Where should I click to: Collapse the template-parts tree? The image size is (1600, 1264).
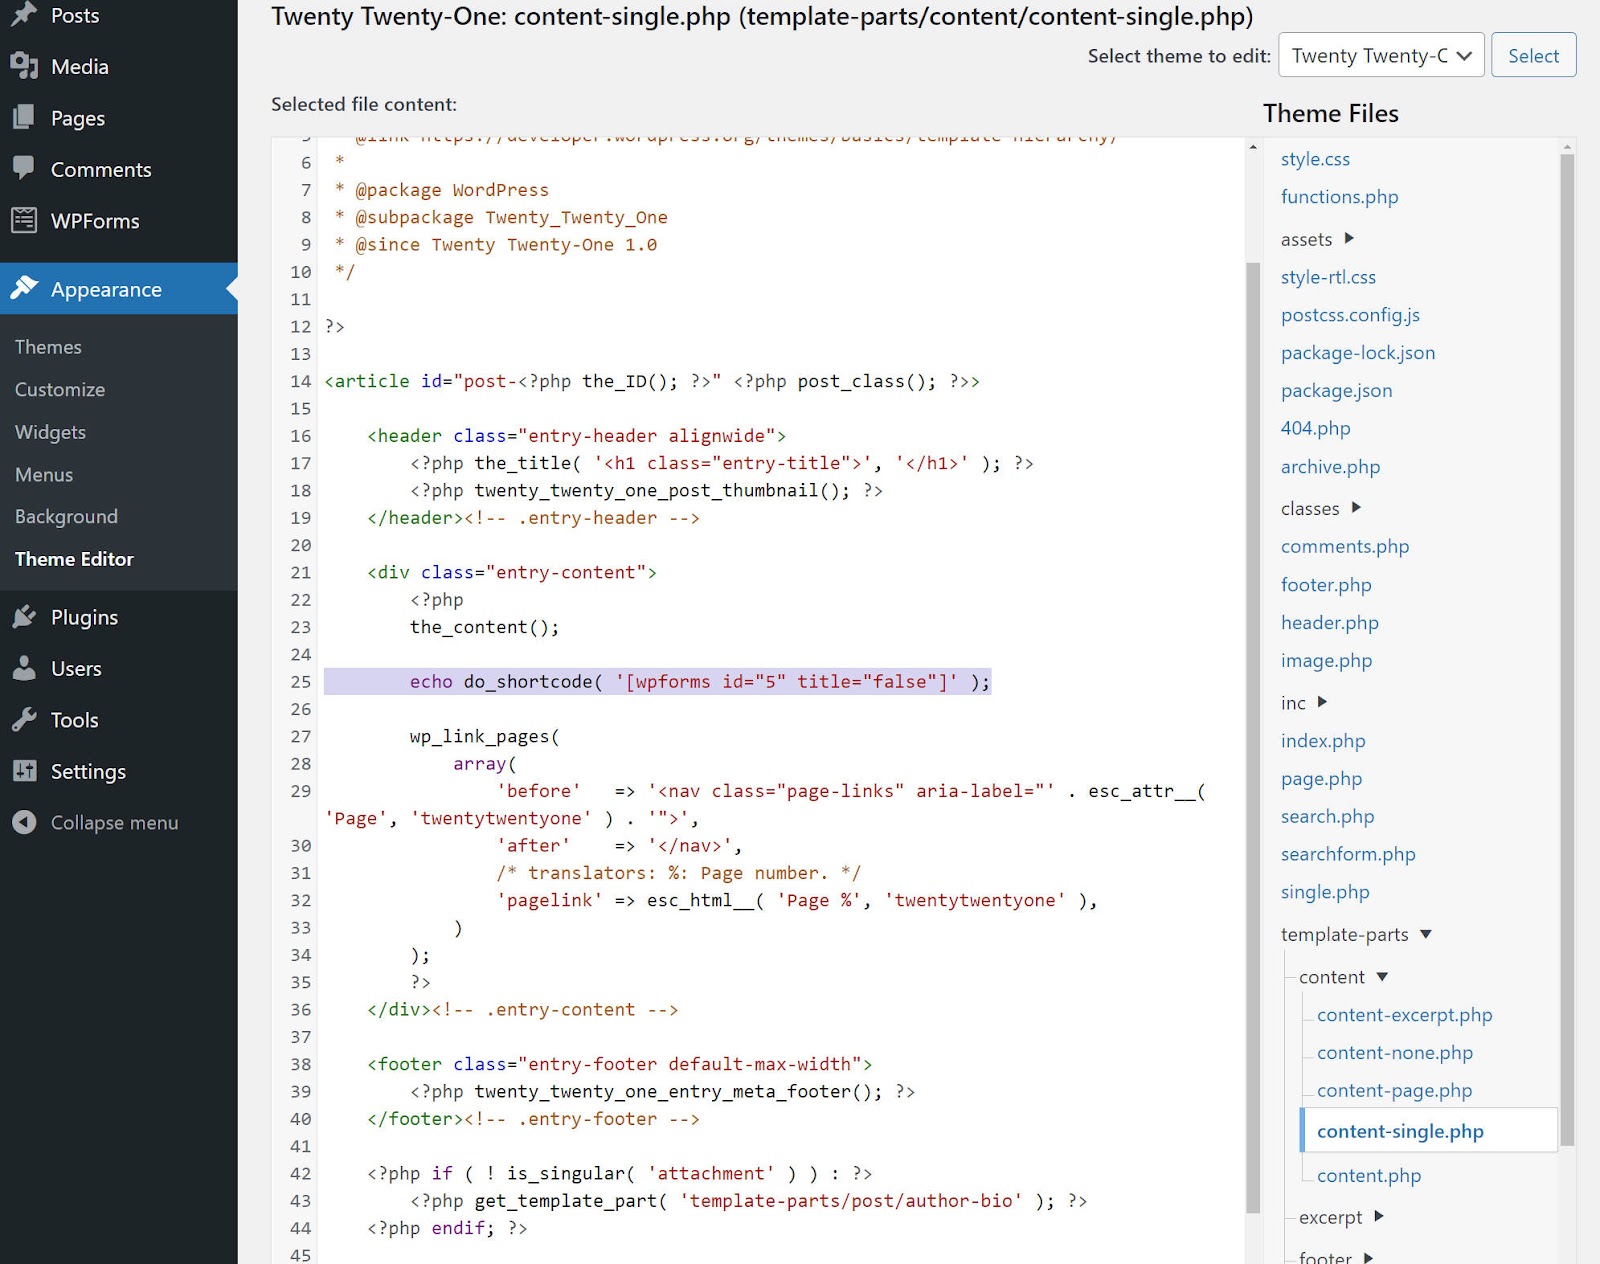(1427, 934)
